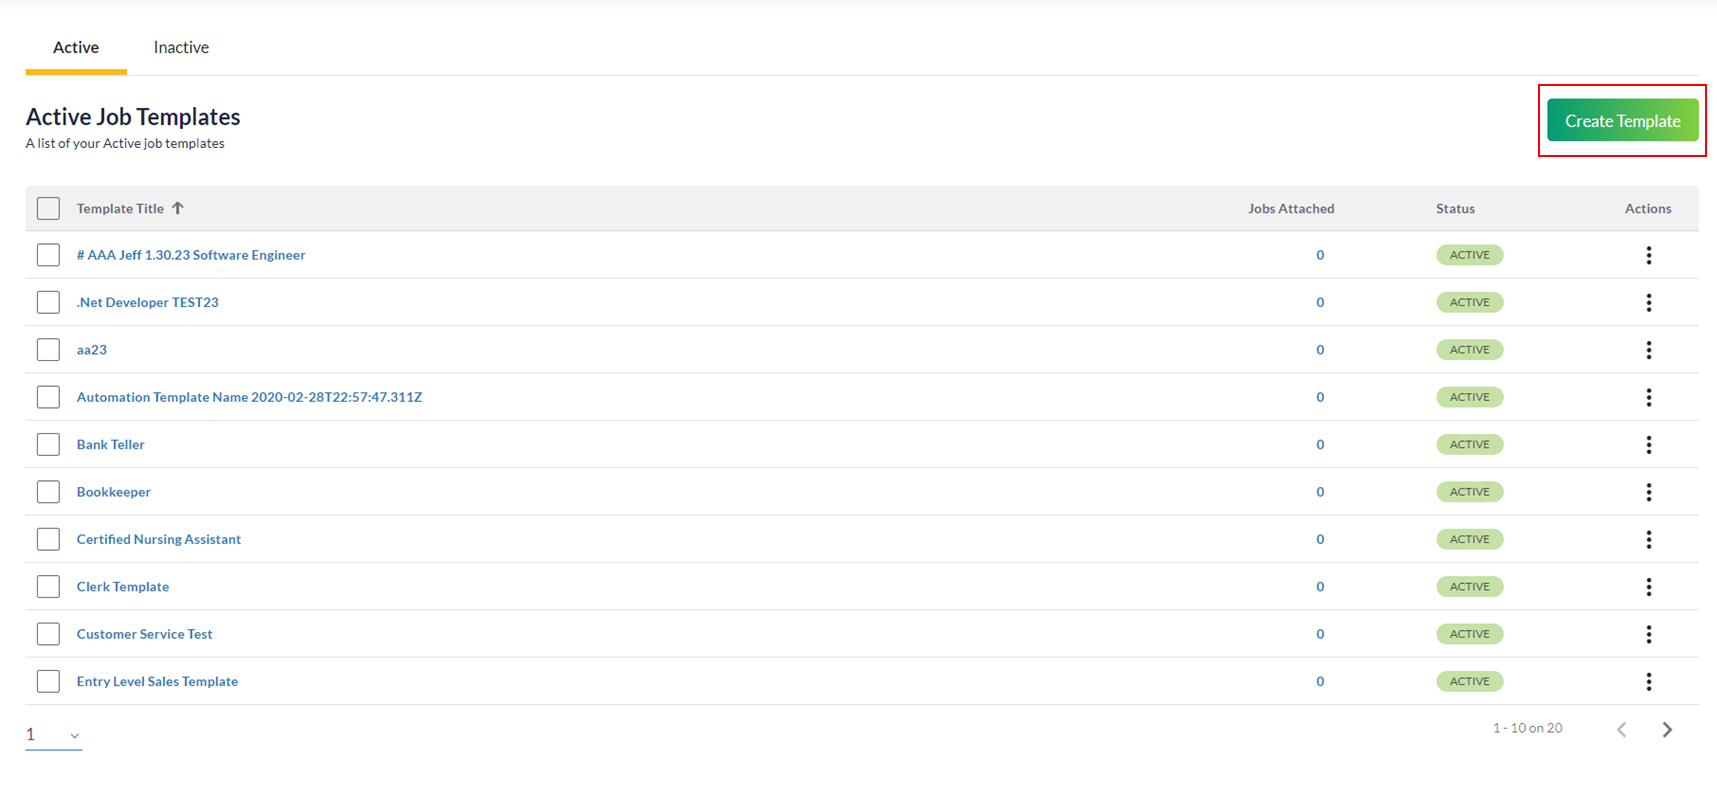
Task: Select the Active tab
Action: pos(76,47)
